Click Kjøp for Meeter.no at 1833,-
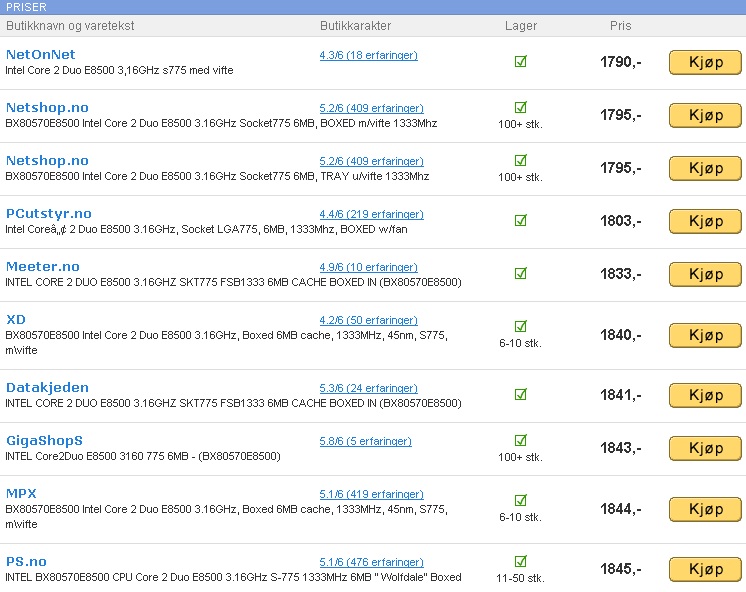This screenshot has width=746, height=592. coord(705,274)
